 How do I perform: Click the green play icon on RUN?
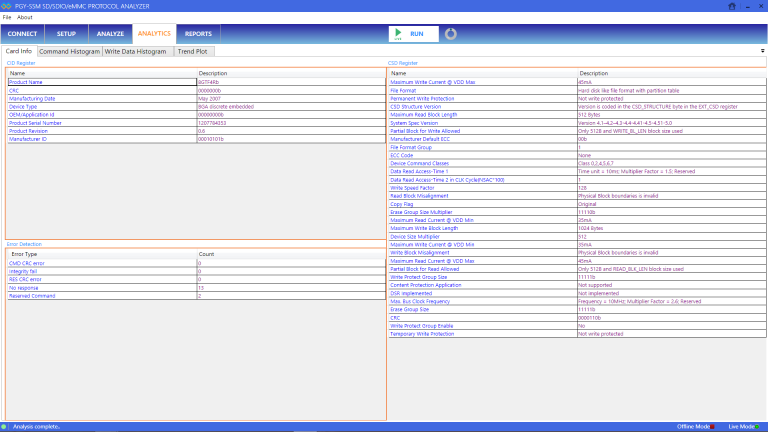tap(398, 33)
